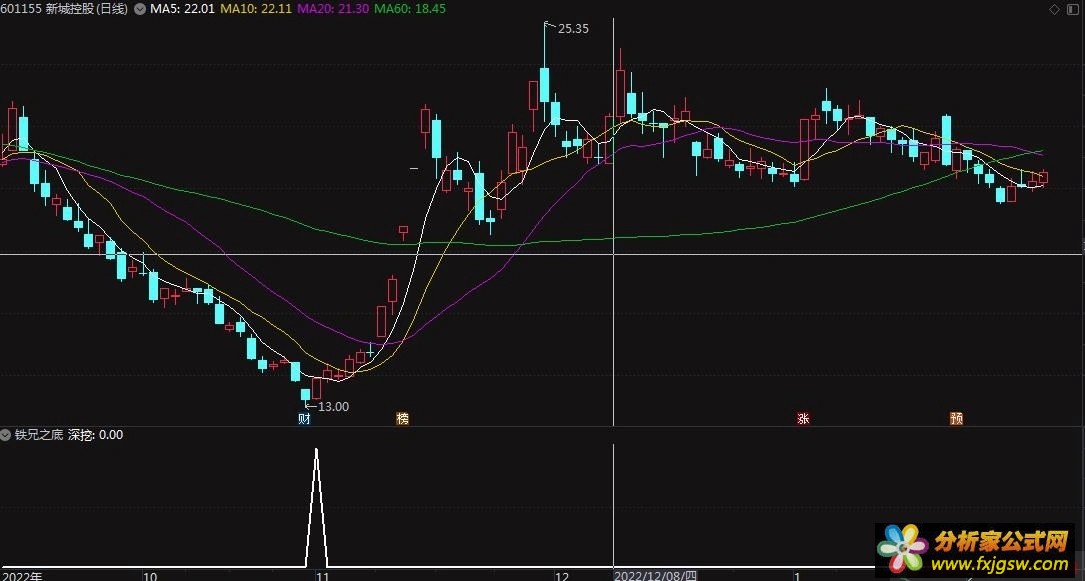Select the MA20: 21.30 label

(332, 9)
